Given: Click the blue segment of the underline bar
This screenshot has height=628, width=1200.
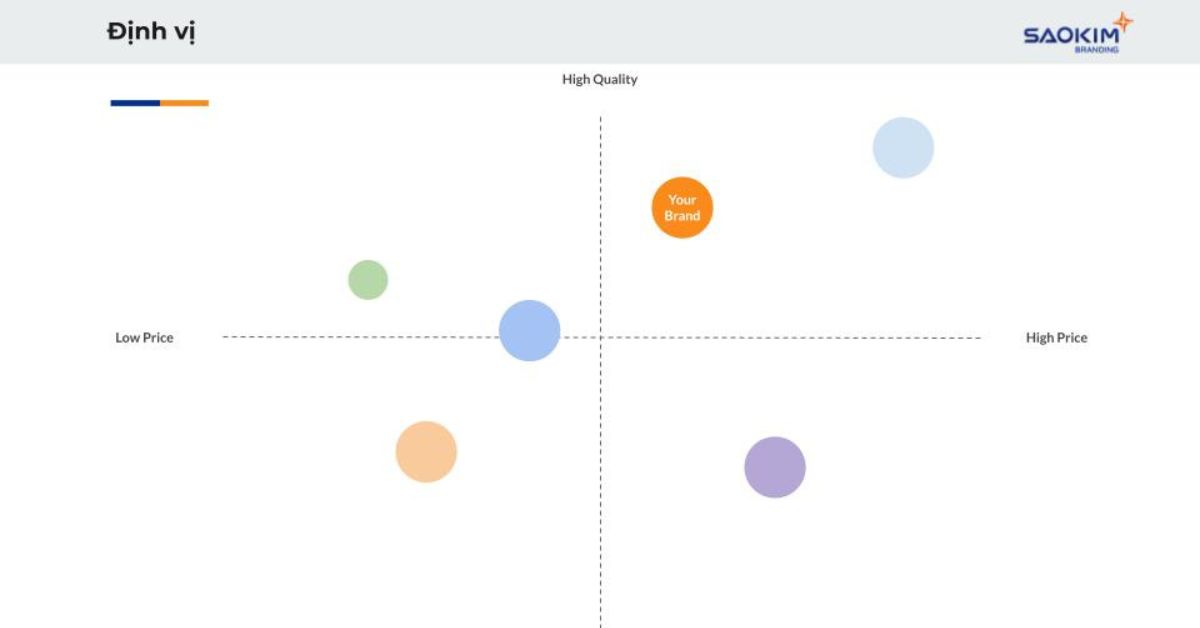Looking at the screenshot, I should [x=135, y=103].
